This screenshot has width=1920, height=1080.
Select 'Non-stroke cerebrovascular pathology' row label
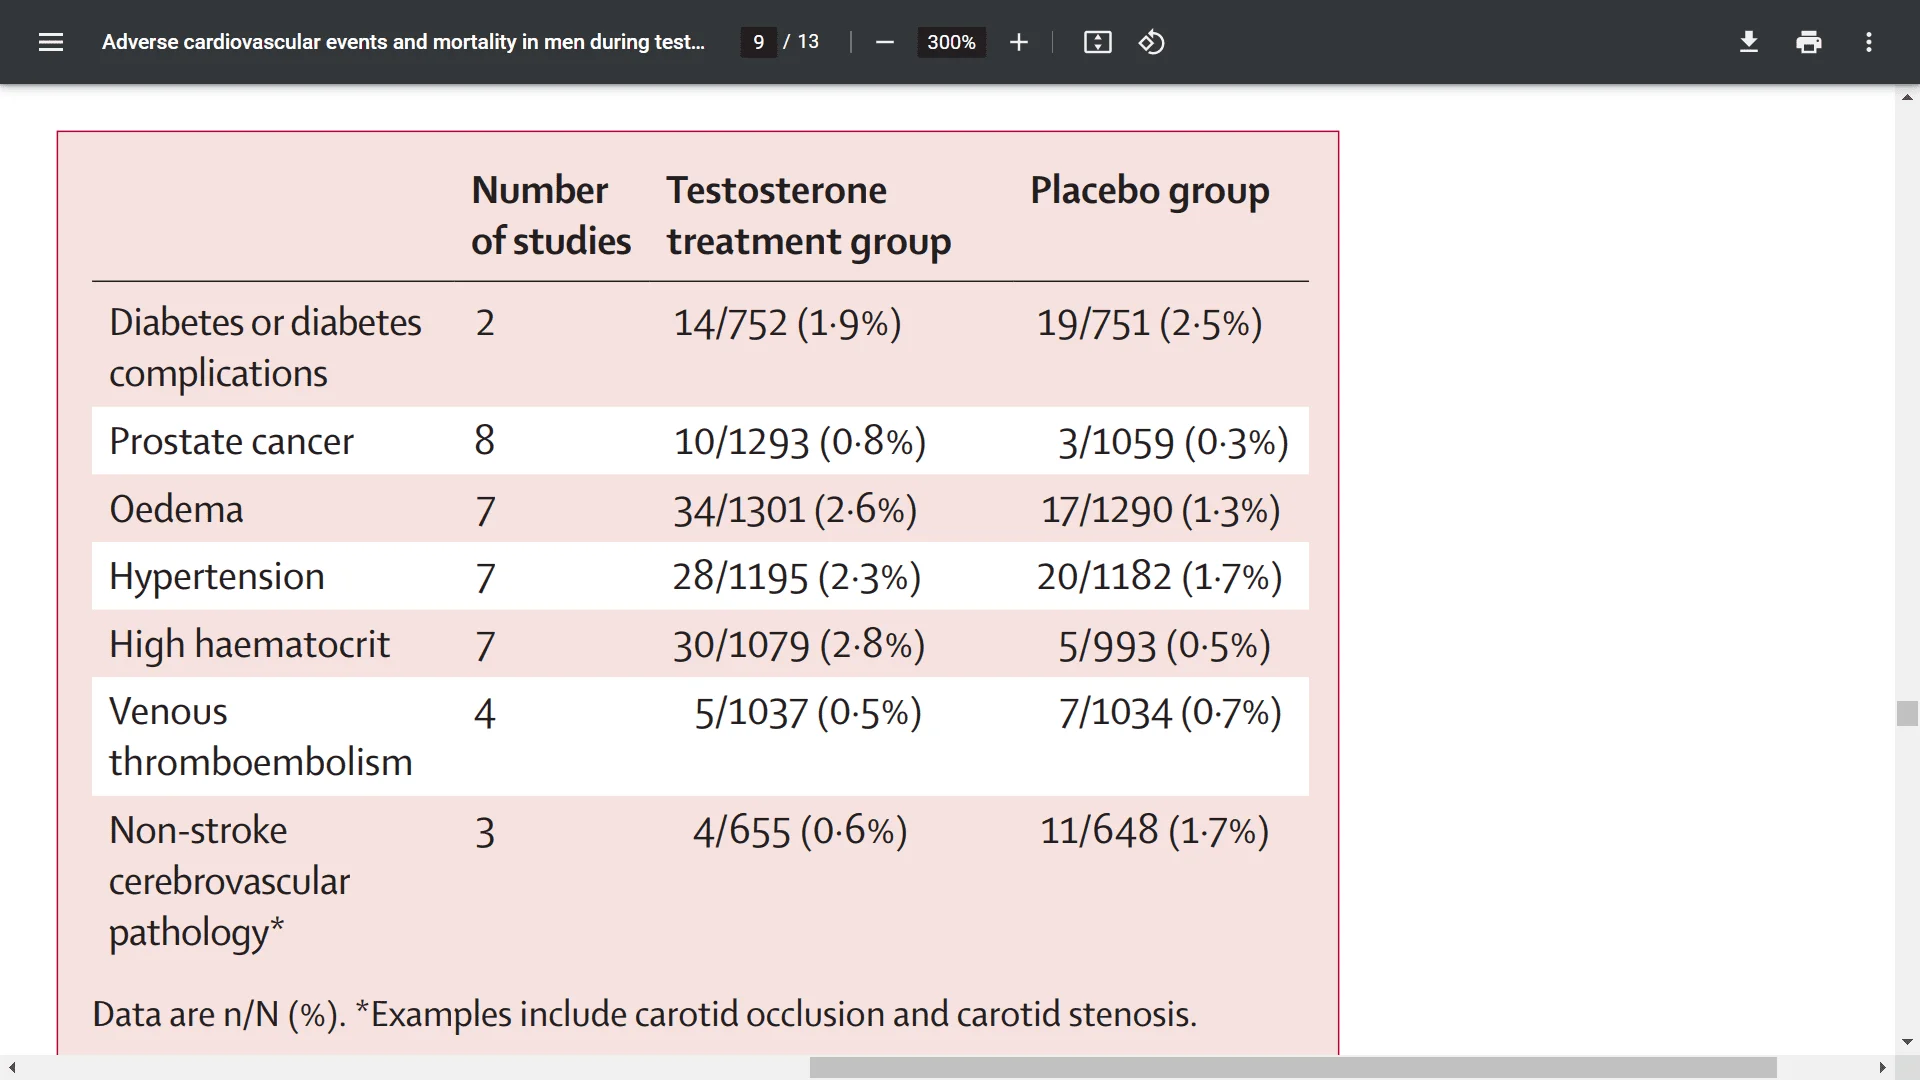pos(229,881)
